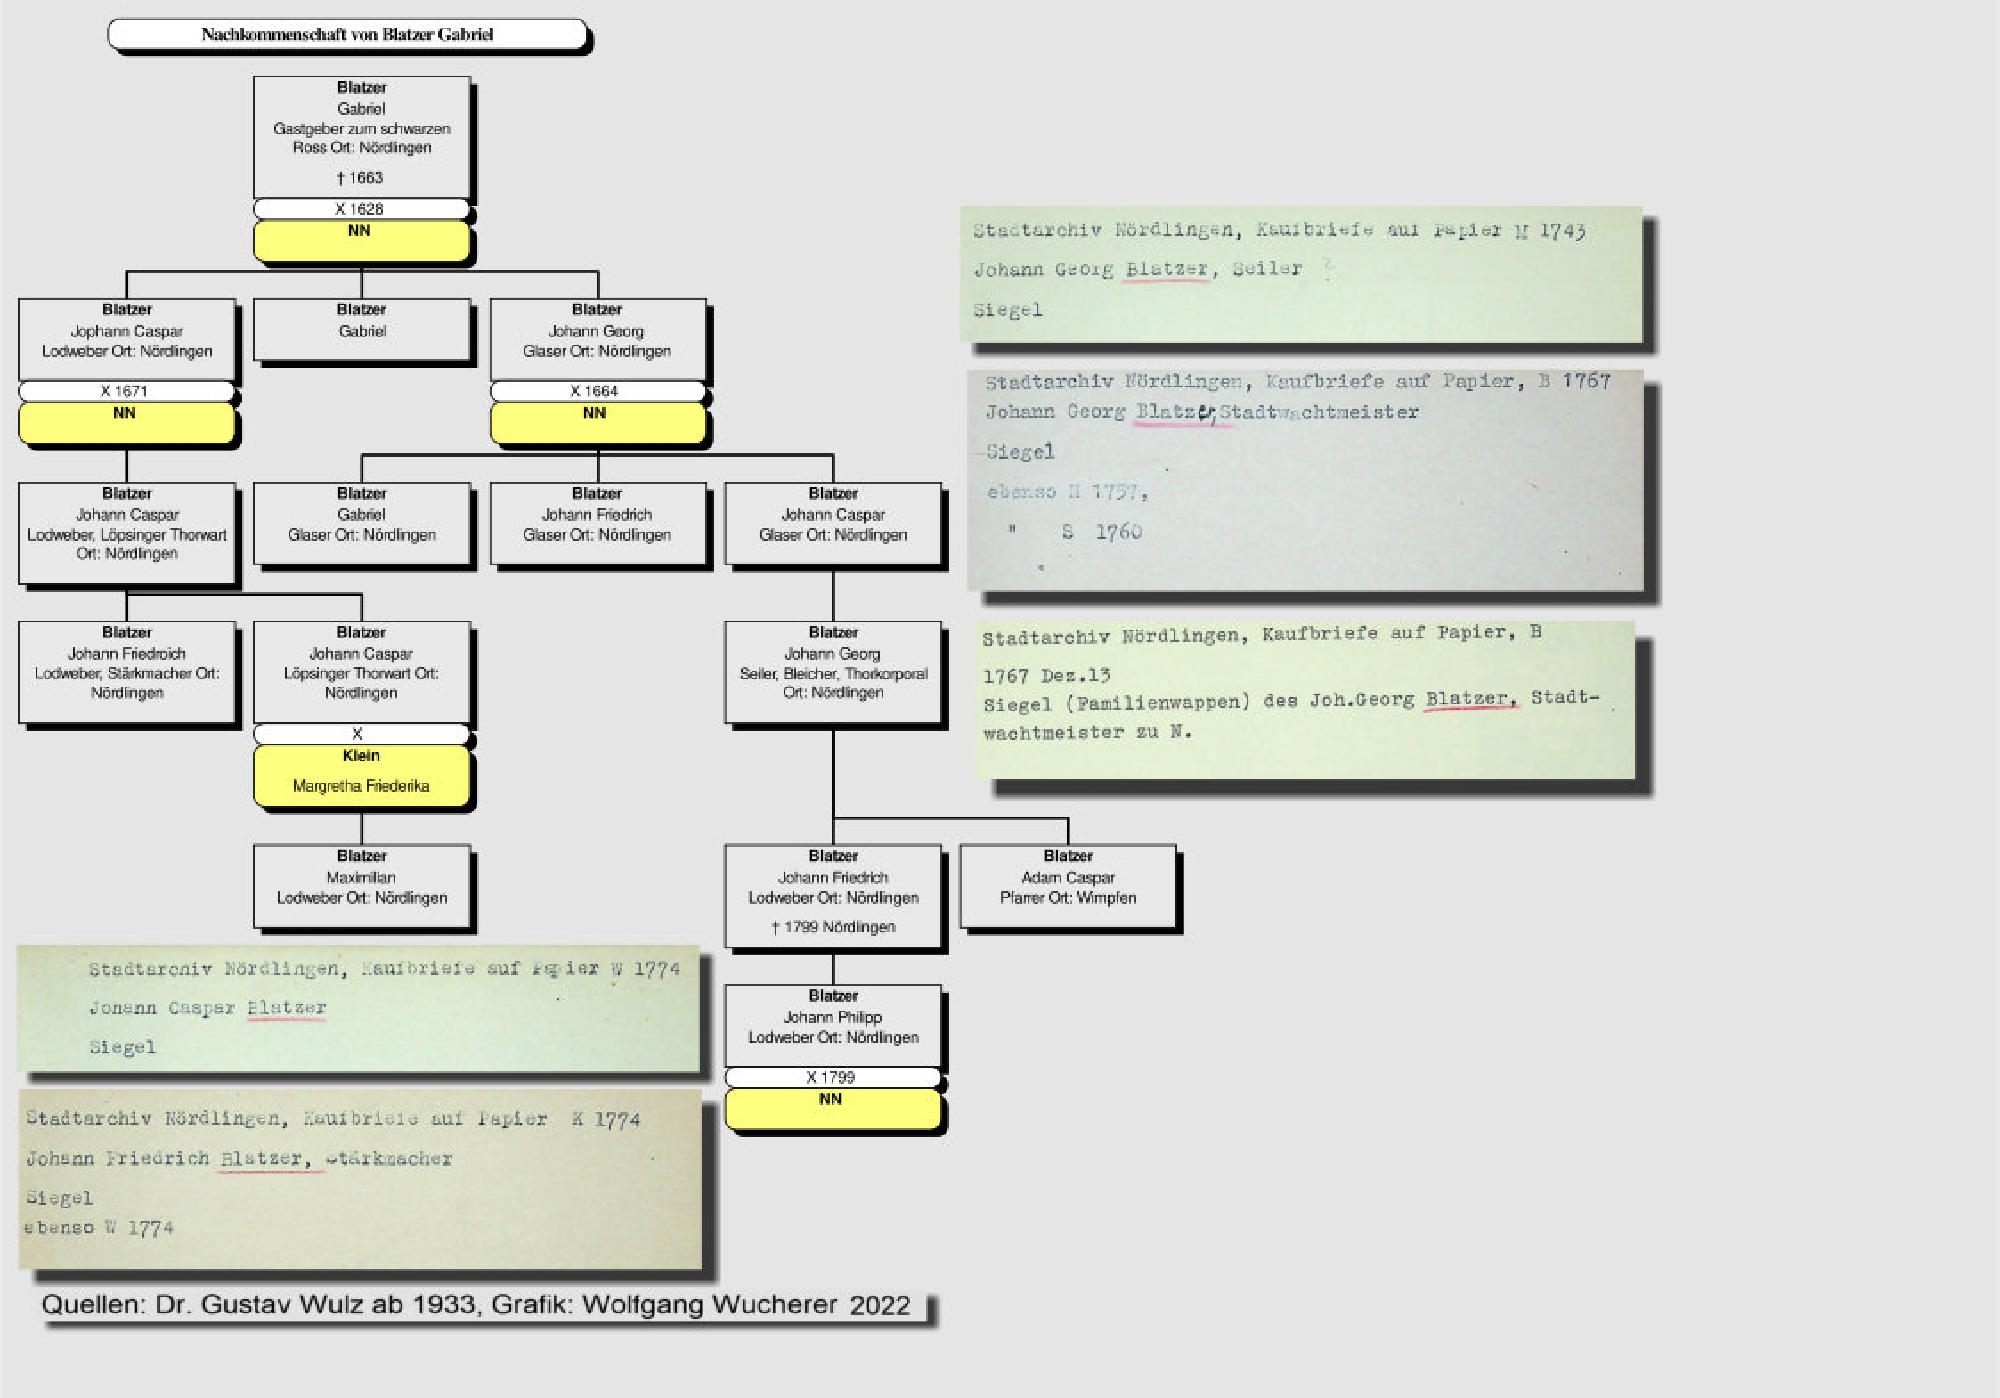Select Johann Friedrich box with death date 1799 Nördlingen
Screen dimensions: 2000x1398
click(x=833, y=895)
